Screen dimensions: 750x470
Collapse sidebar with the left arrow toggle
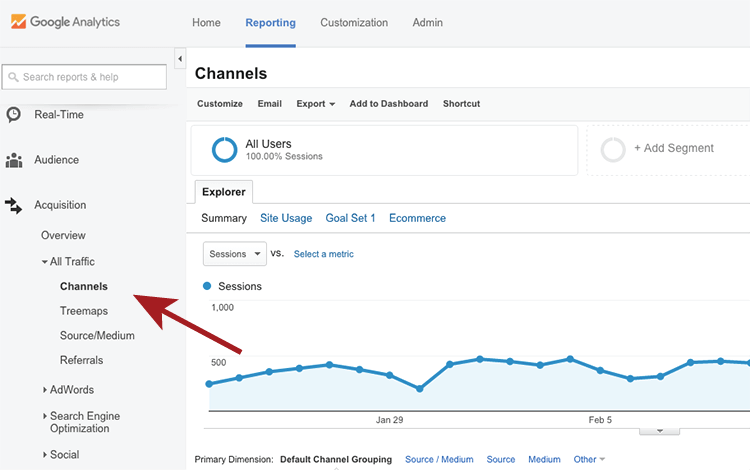(180, 59)
